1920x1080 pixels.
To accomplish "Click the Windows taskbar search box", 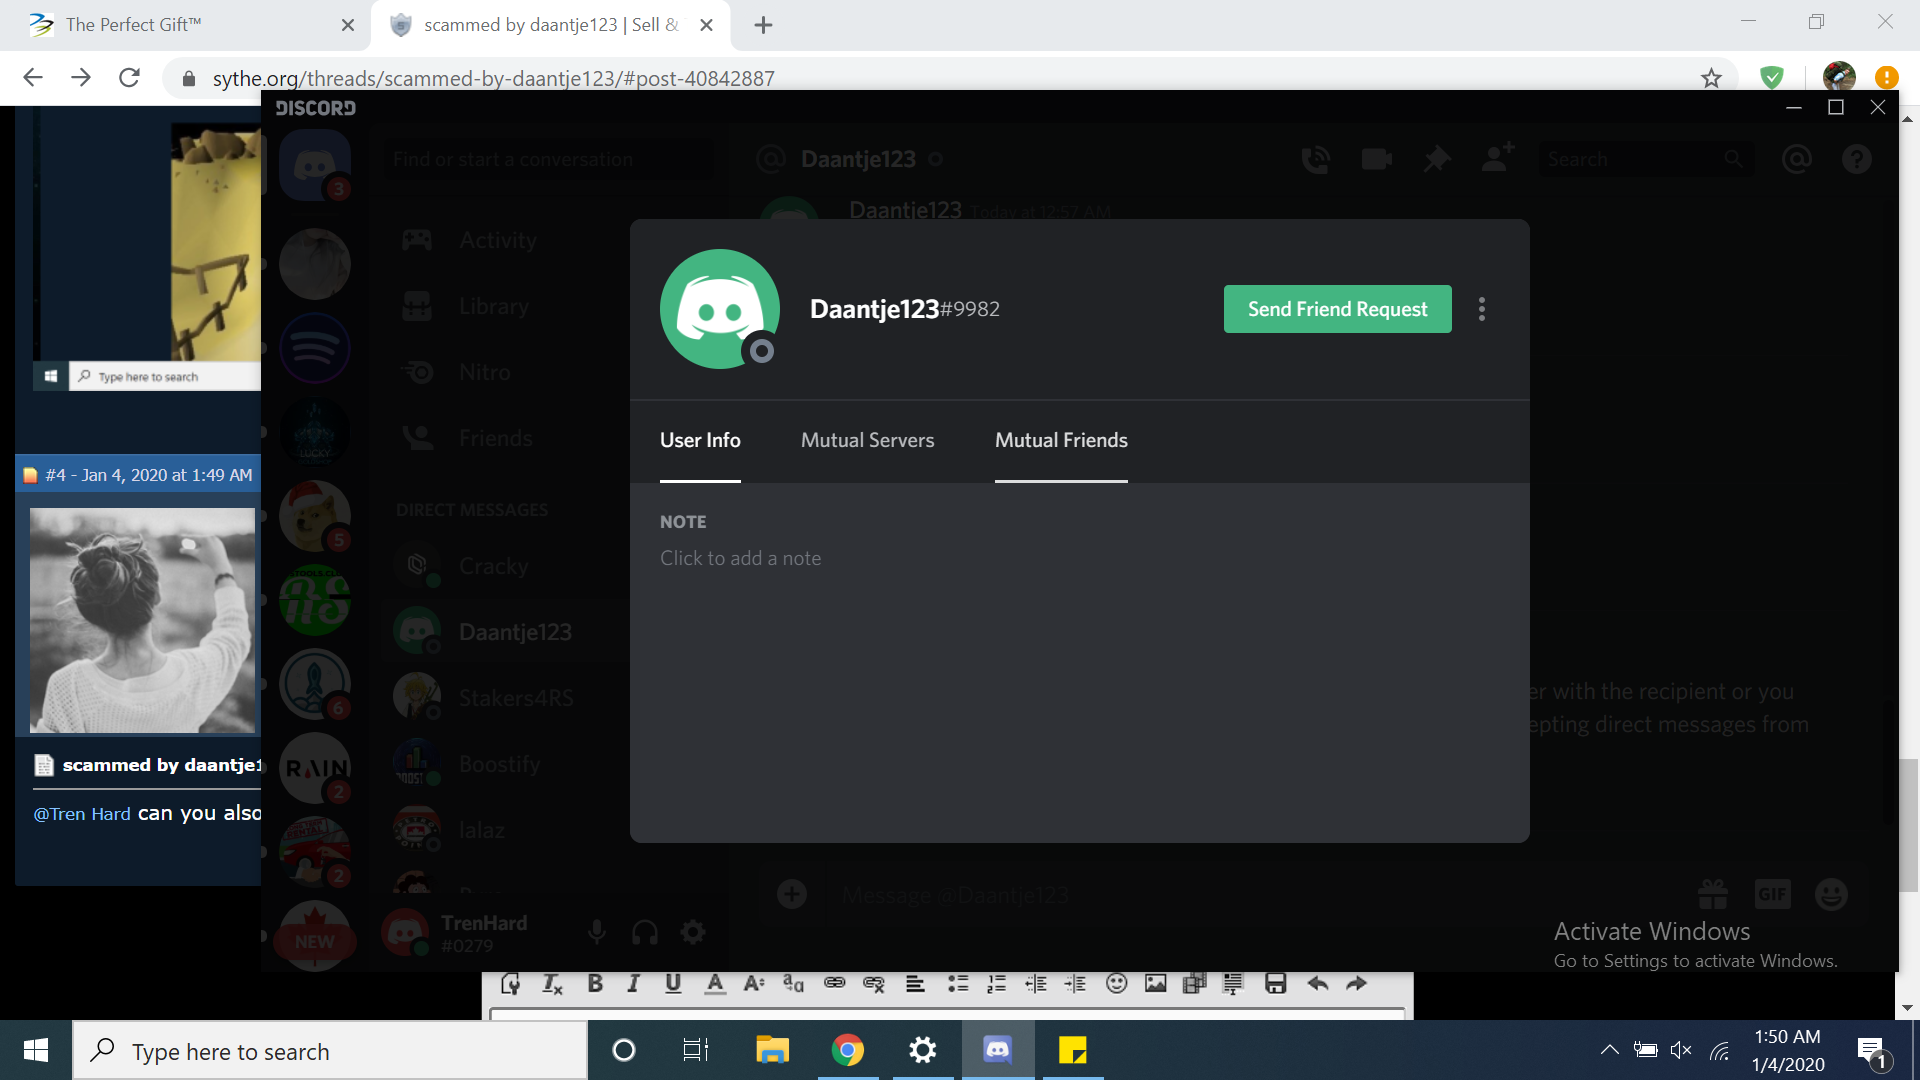I will [x=330, y=1051].
